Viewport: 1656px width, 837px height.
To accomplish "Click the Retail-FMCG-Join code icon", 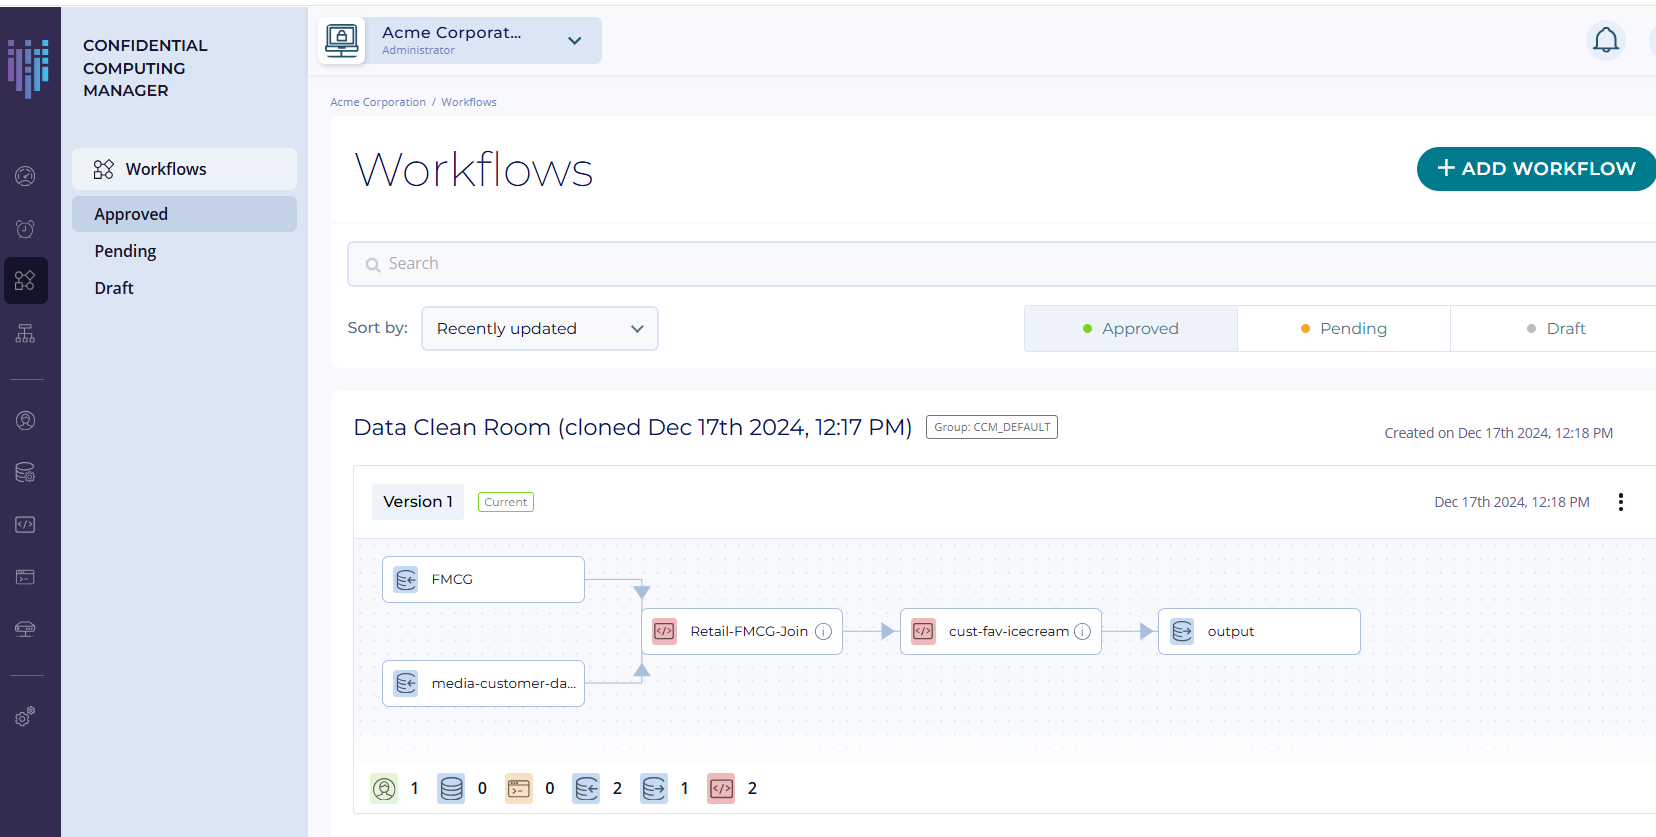I will click(664, 632).
